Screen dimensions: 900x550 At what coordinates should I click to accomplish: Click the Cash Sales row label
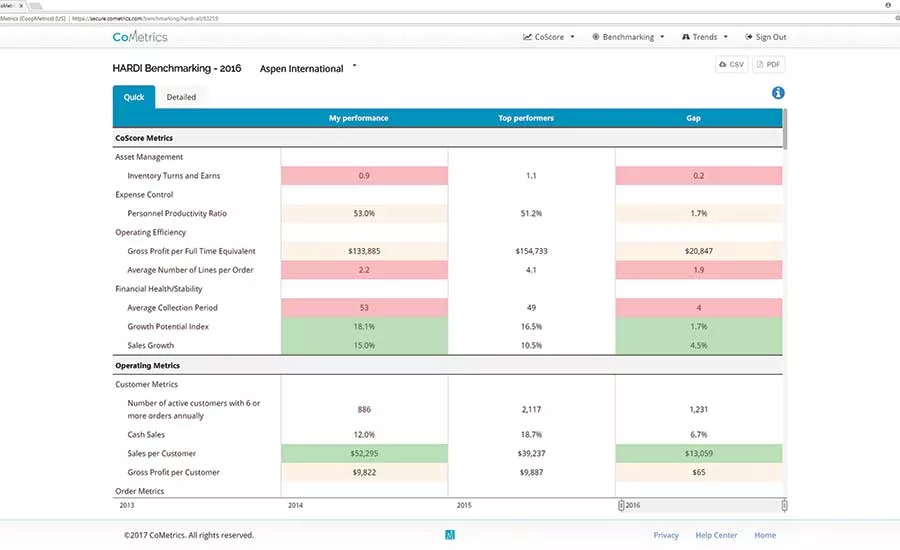tap(146, 435)
